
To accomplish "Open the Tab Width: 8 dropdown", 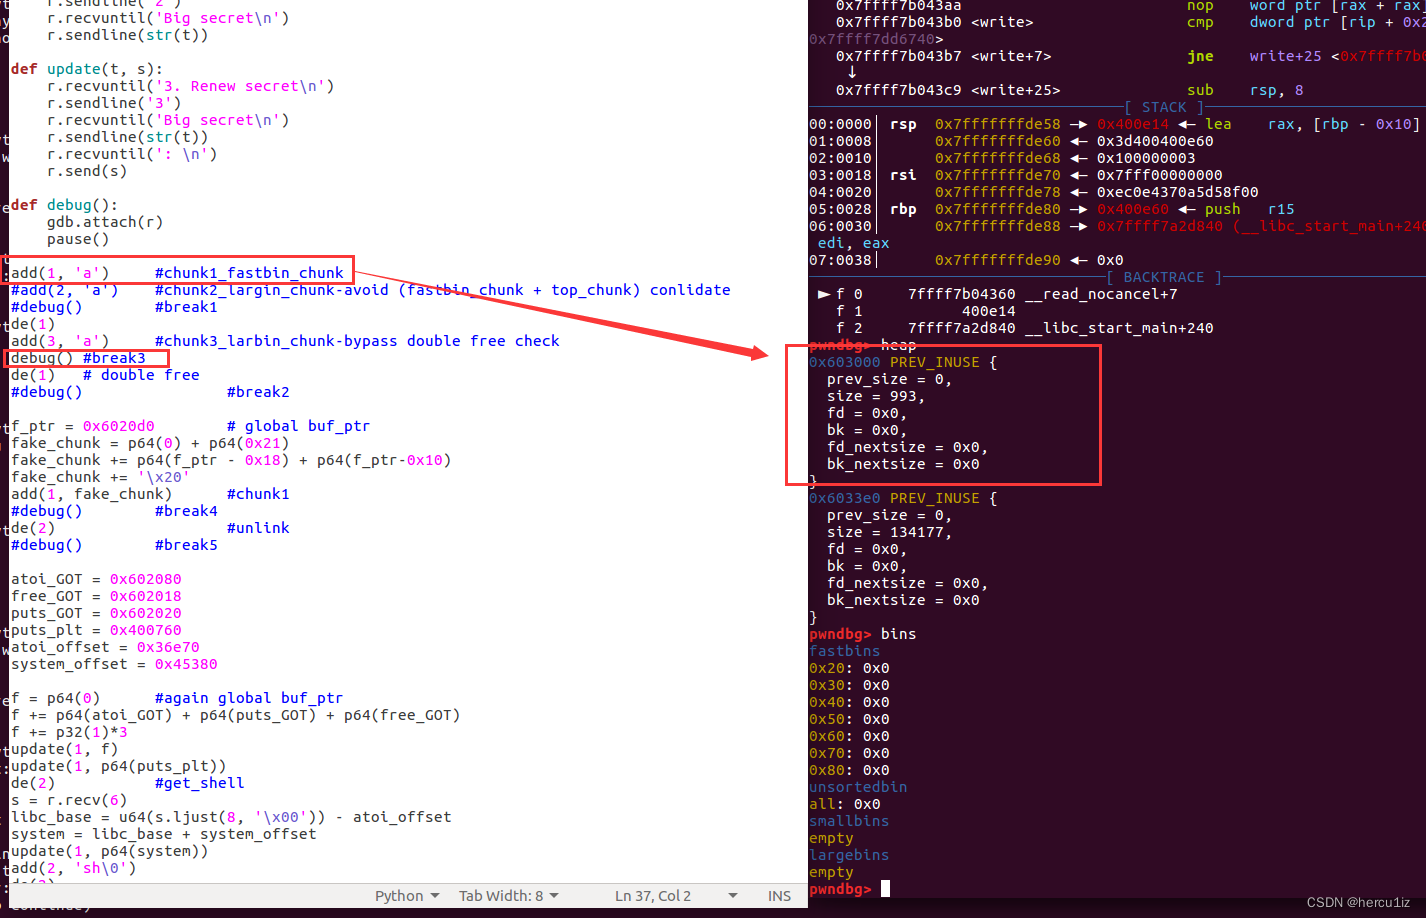I will click(x=509, y=896).
